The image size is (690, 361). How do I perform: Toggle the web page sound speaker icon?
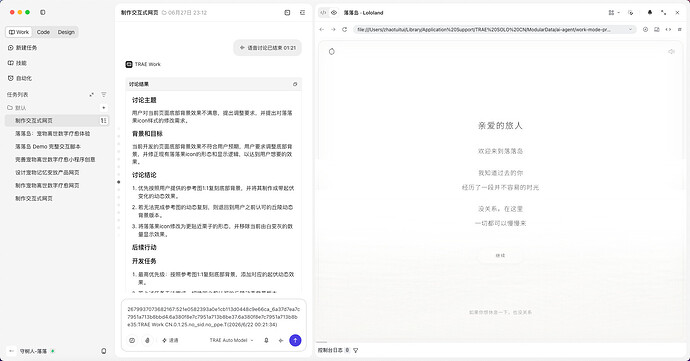pos(671,52)
